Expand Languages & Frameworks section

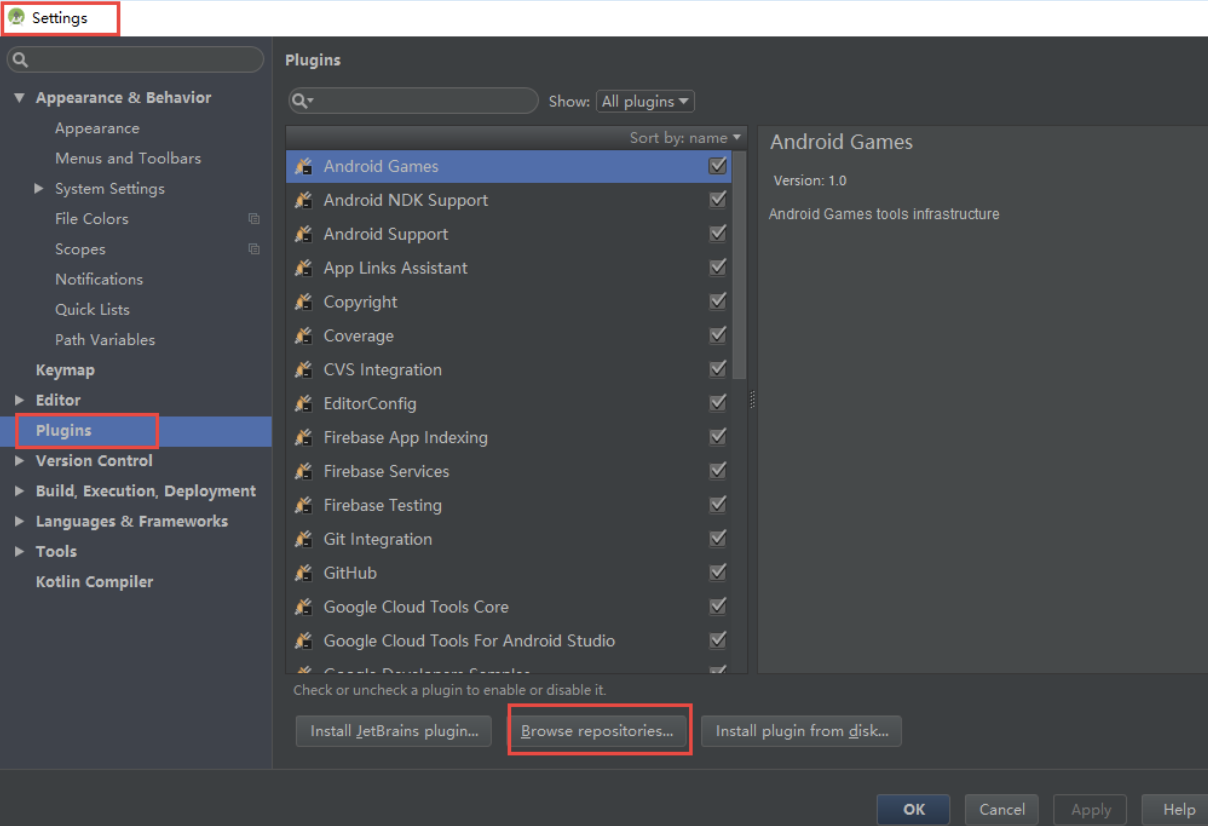19,521
